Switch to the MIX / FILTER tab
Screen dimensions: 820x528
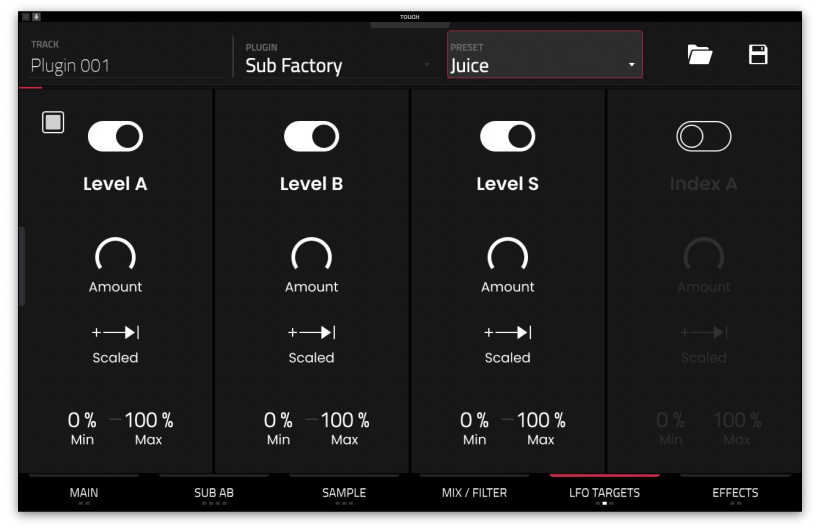pos(474,493)
